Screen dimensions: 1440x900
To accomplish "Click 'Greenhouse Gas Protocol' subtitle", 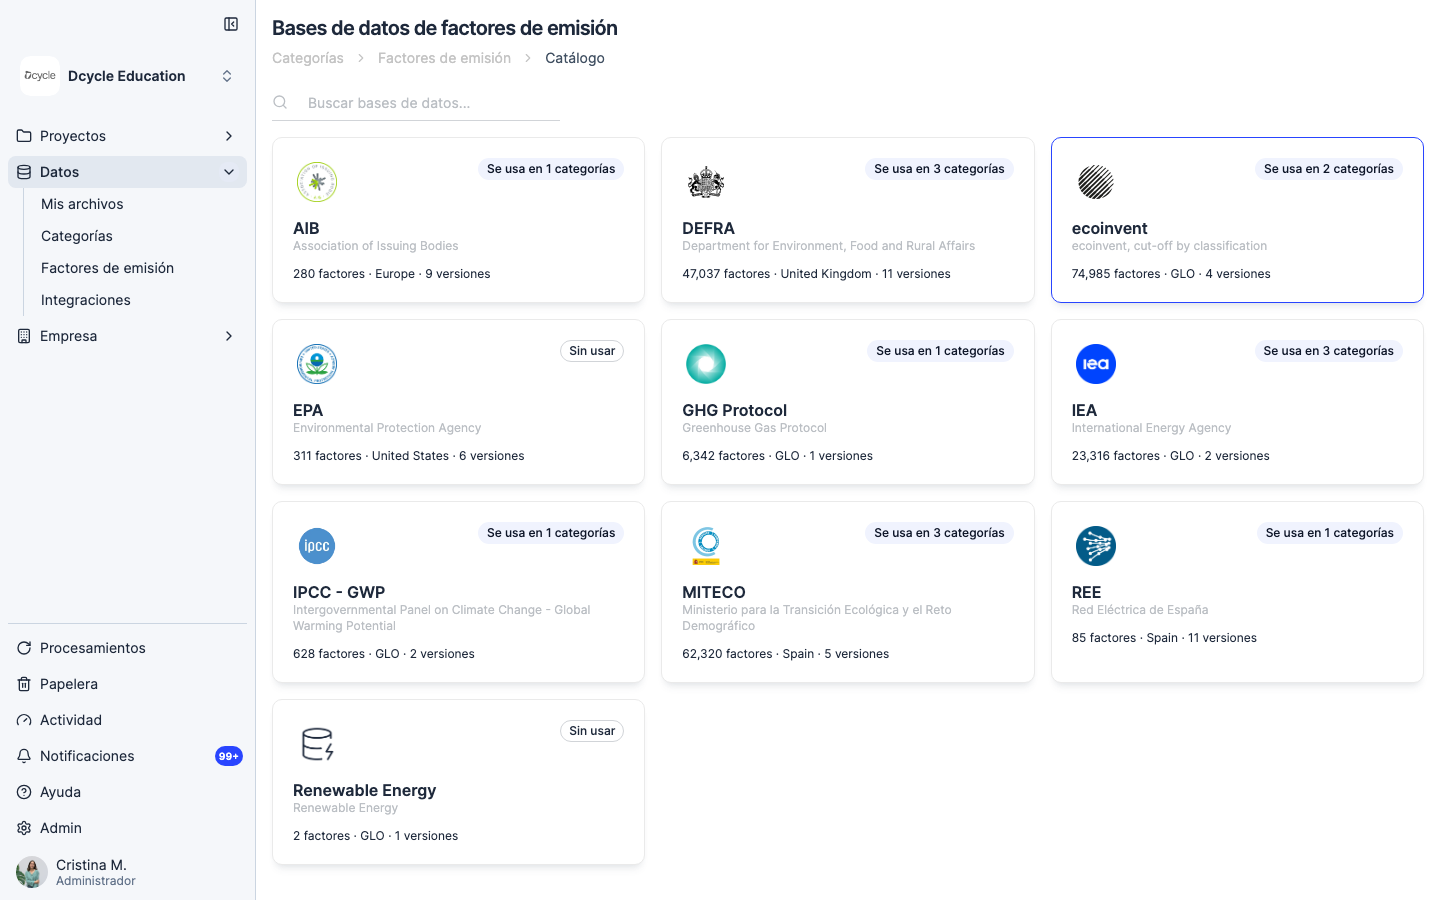I will pos(754,428).
